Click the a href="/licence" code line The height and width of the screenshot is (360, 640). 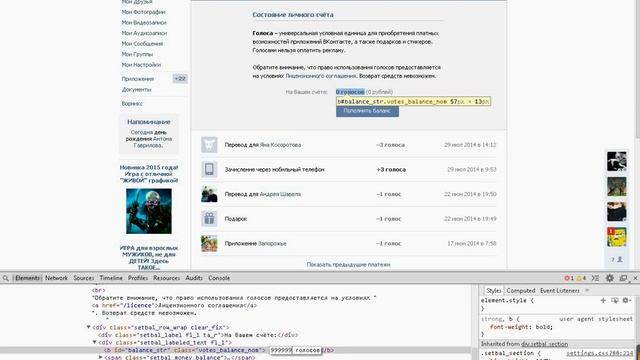coord(174,305)
